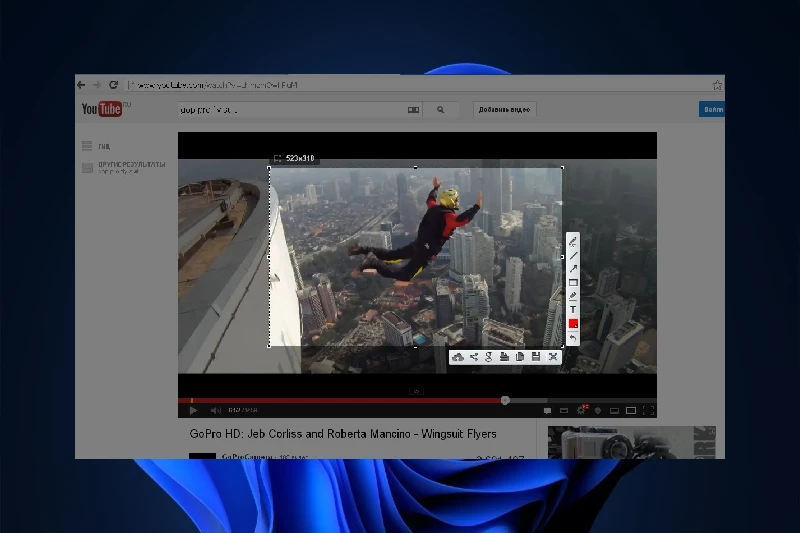Select the pen tool in Lightshot toolbar

pos(573,241)
